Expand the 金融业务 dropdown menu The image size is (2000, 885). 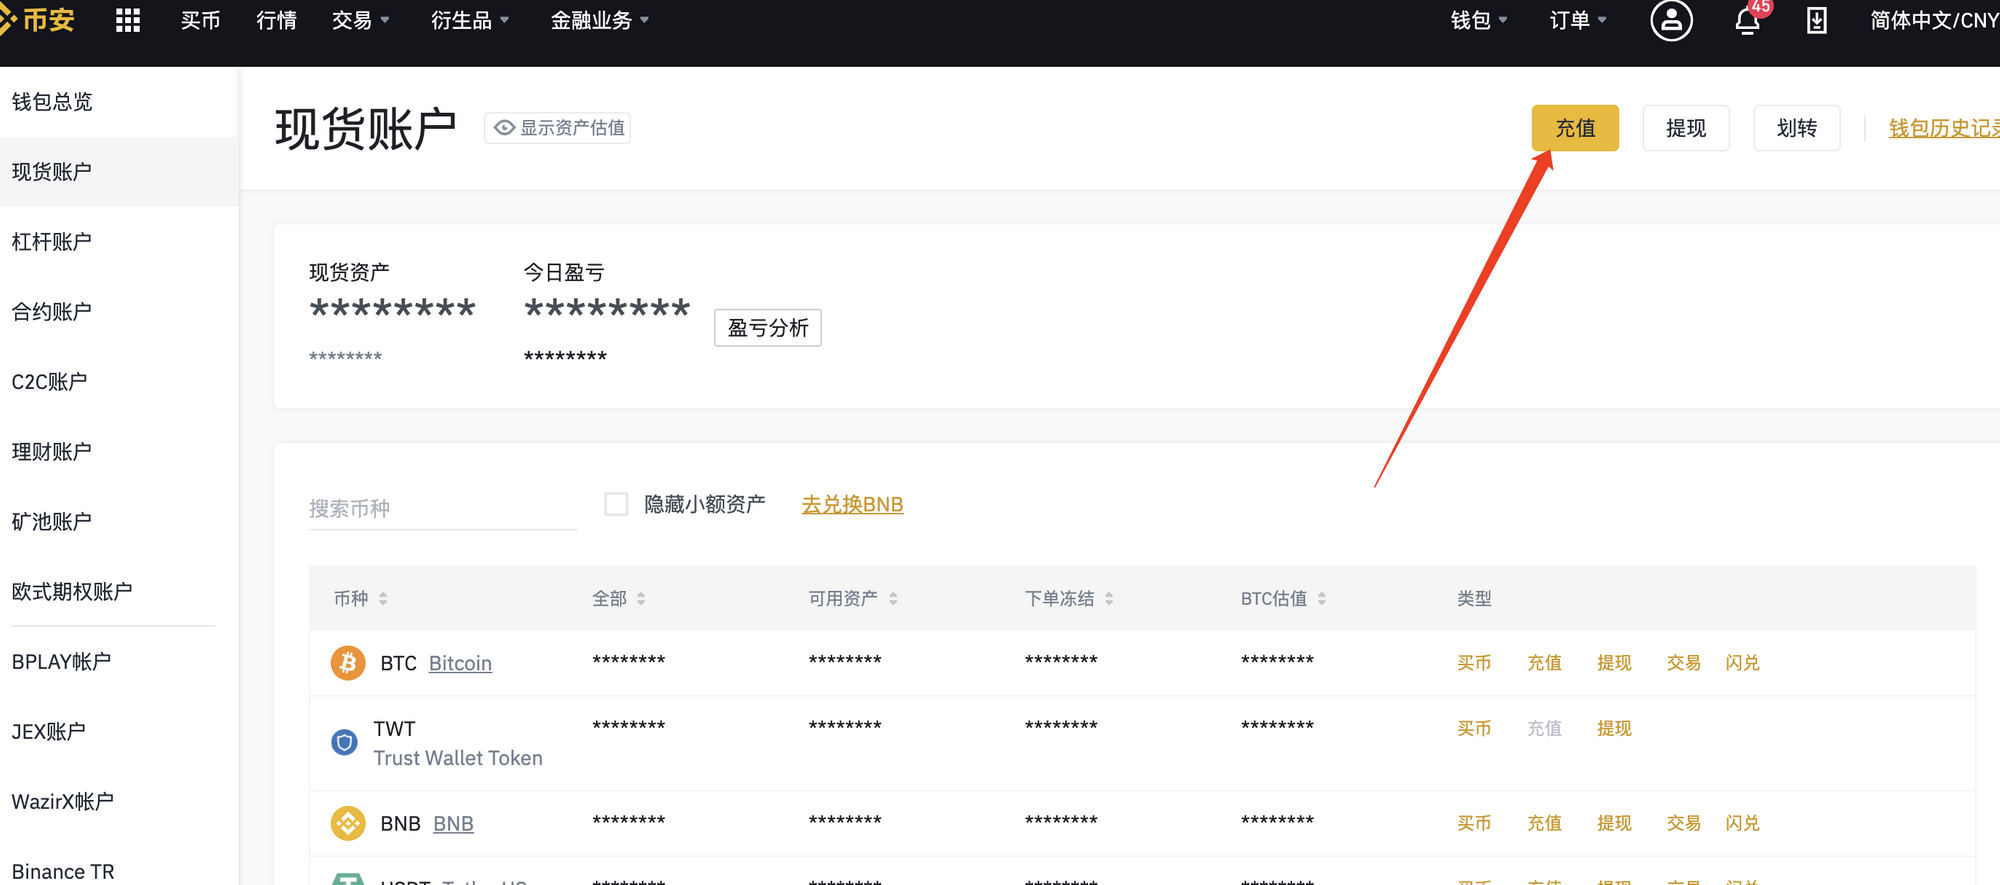coord(600,20)
